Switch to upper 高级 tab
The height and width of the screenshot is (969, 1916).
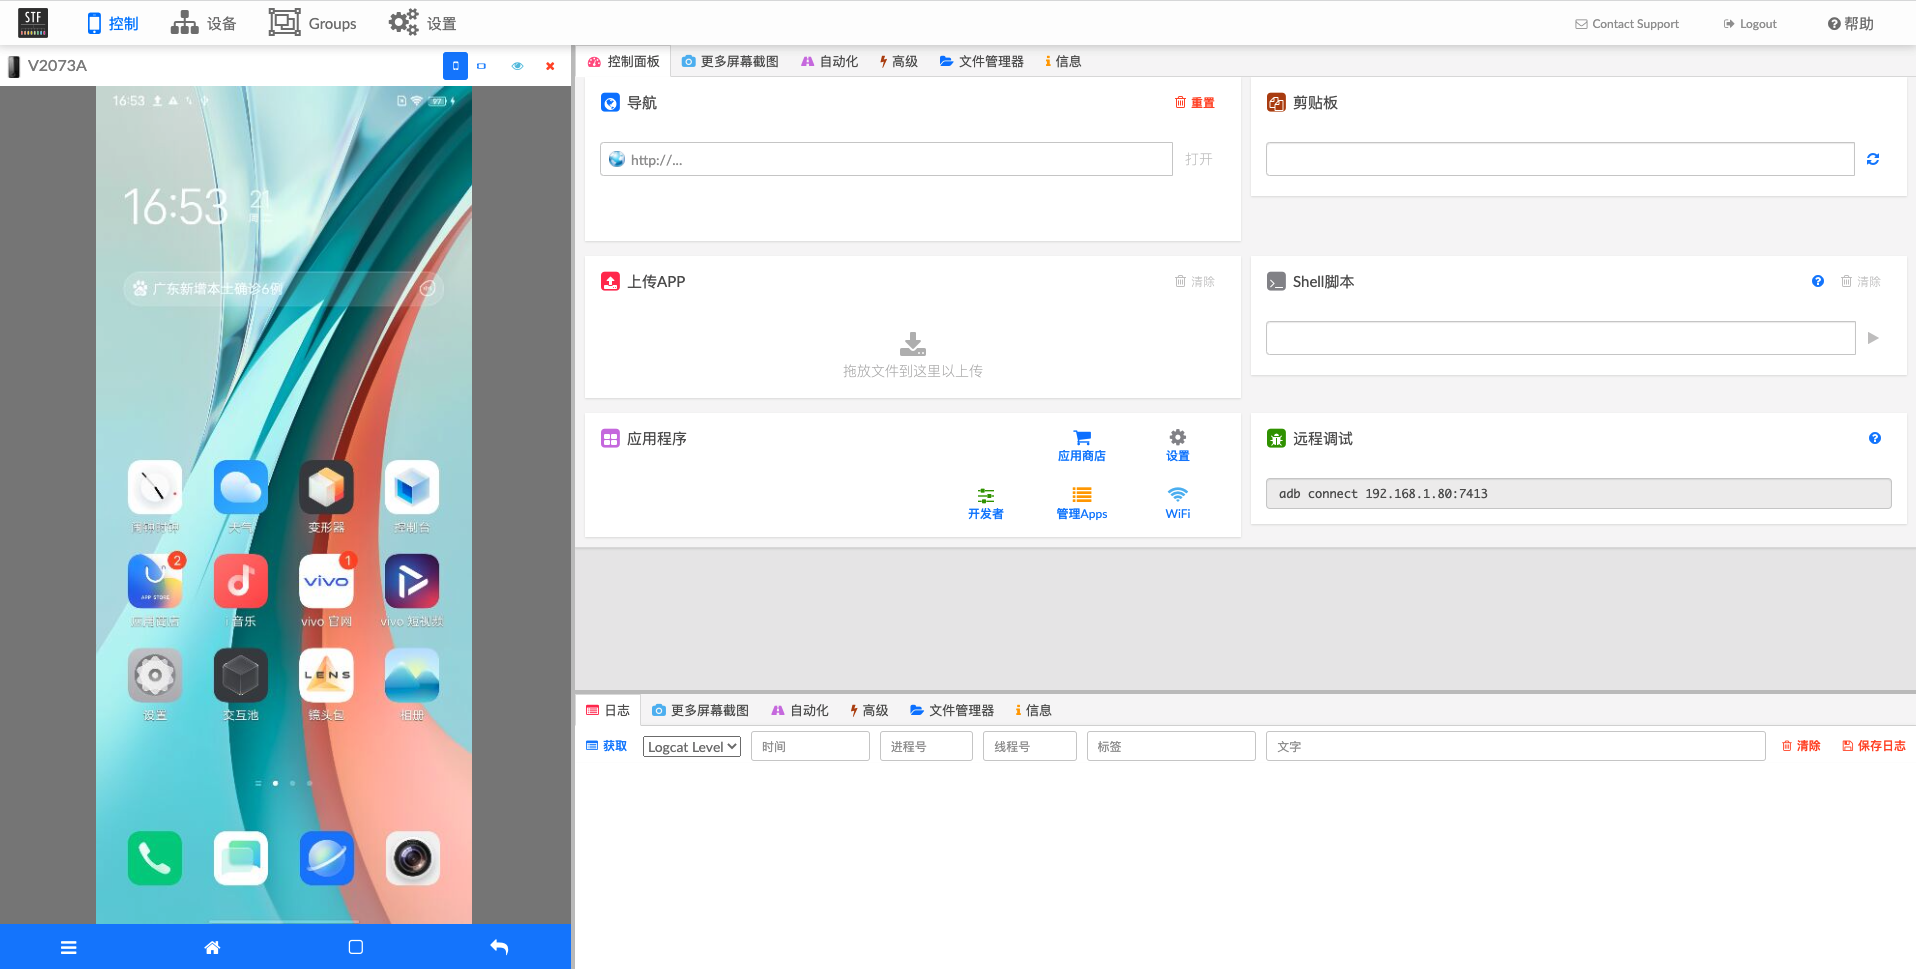898,62
